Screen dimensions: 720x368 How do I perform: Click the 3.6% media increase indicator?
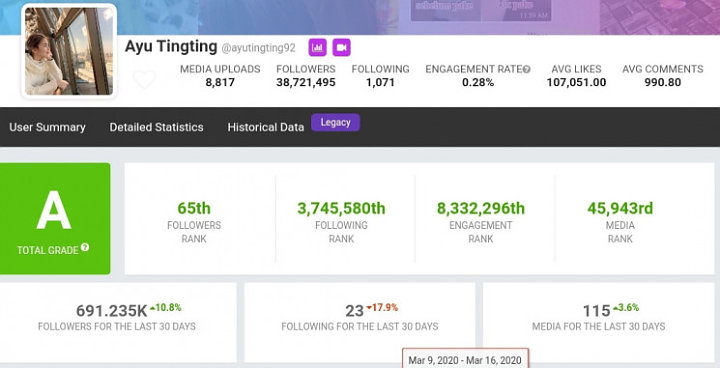[625, 307]
